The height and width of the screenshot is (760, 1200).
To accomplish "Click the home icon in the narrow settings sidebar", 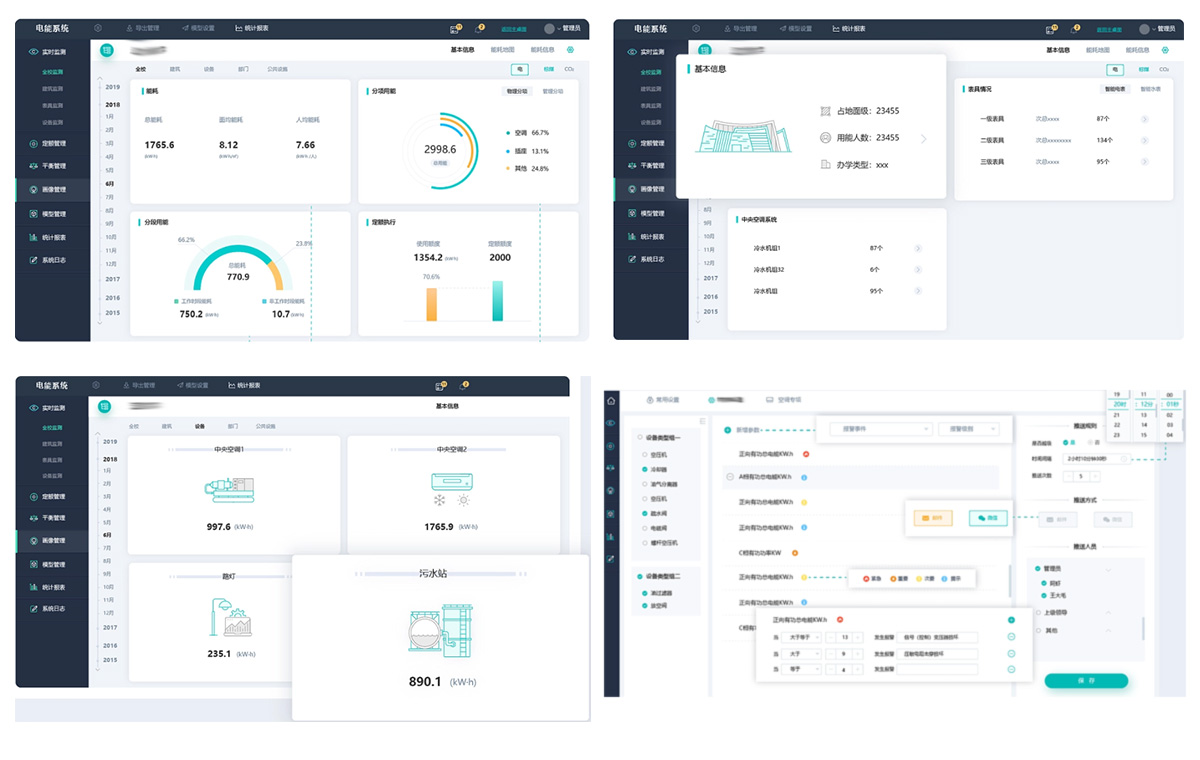I will click(611, 401).
